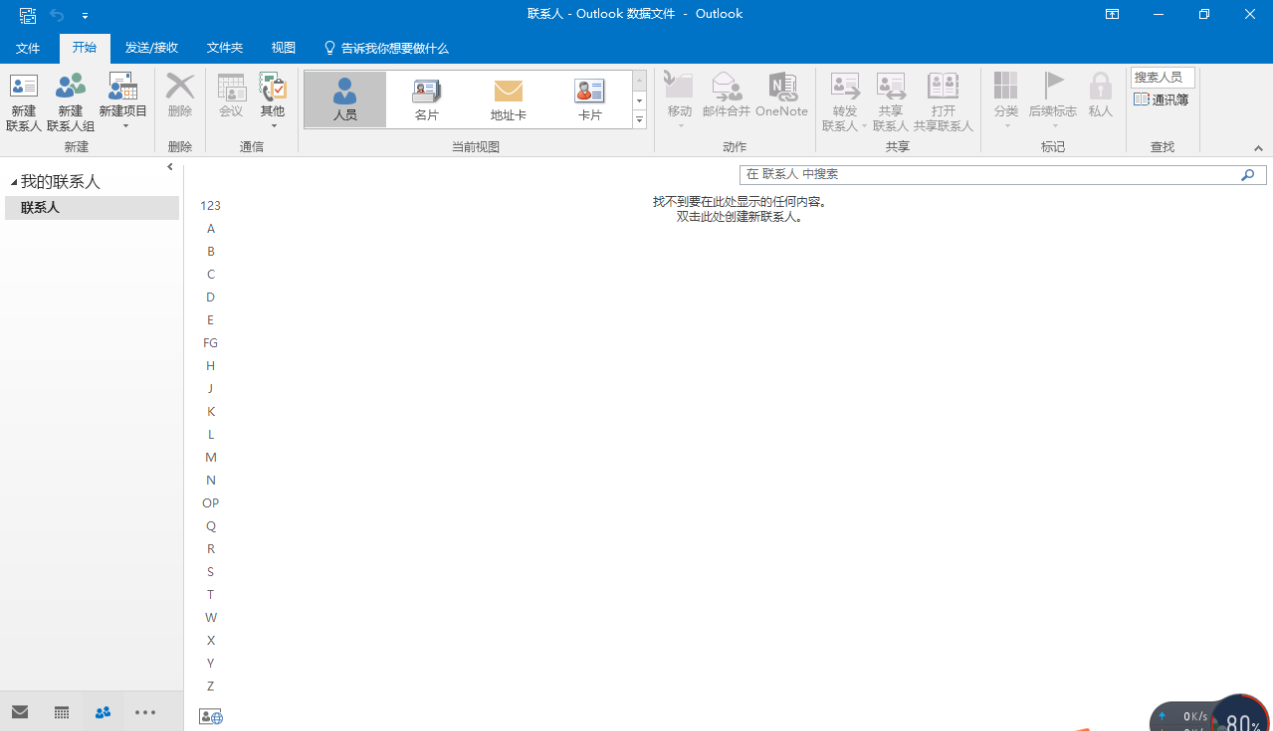
Task: Jump to letter OP index
Action: (x=210, y=503)
